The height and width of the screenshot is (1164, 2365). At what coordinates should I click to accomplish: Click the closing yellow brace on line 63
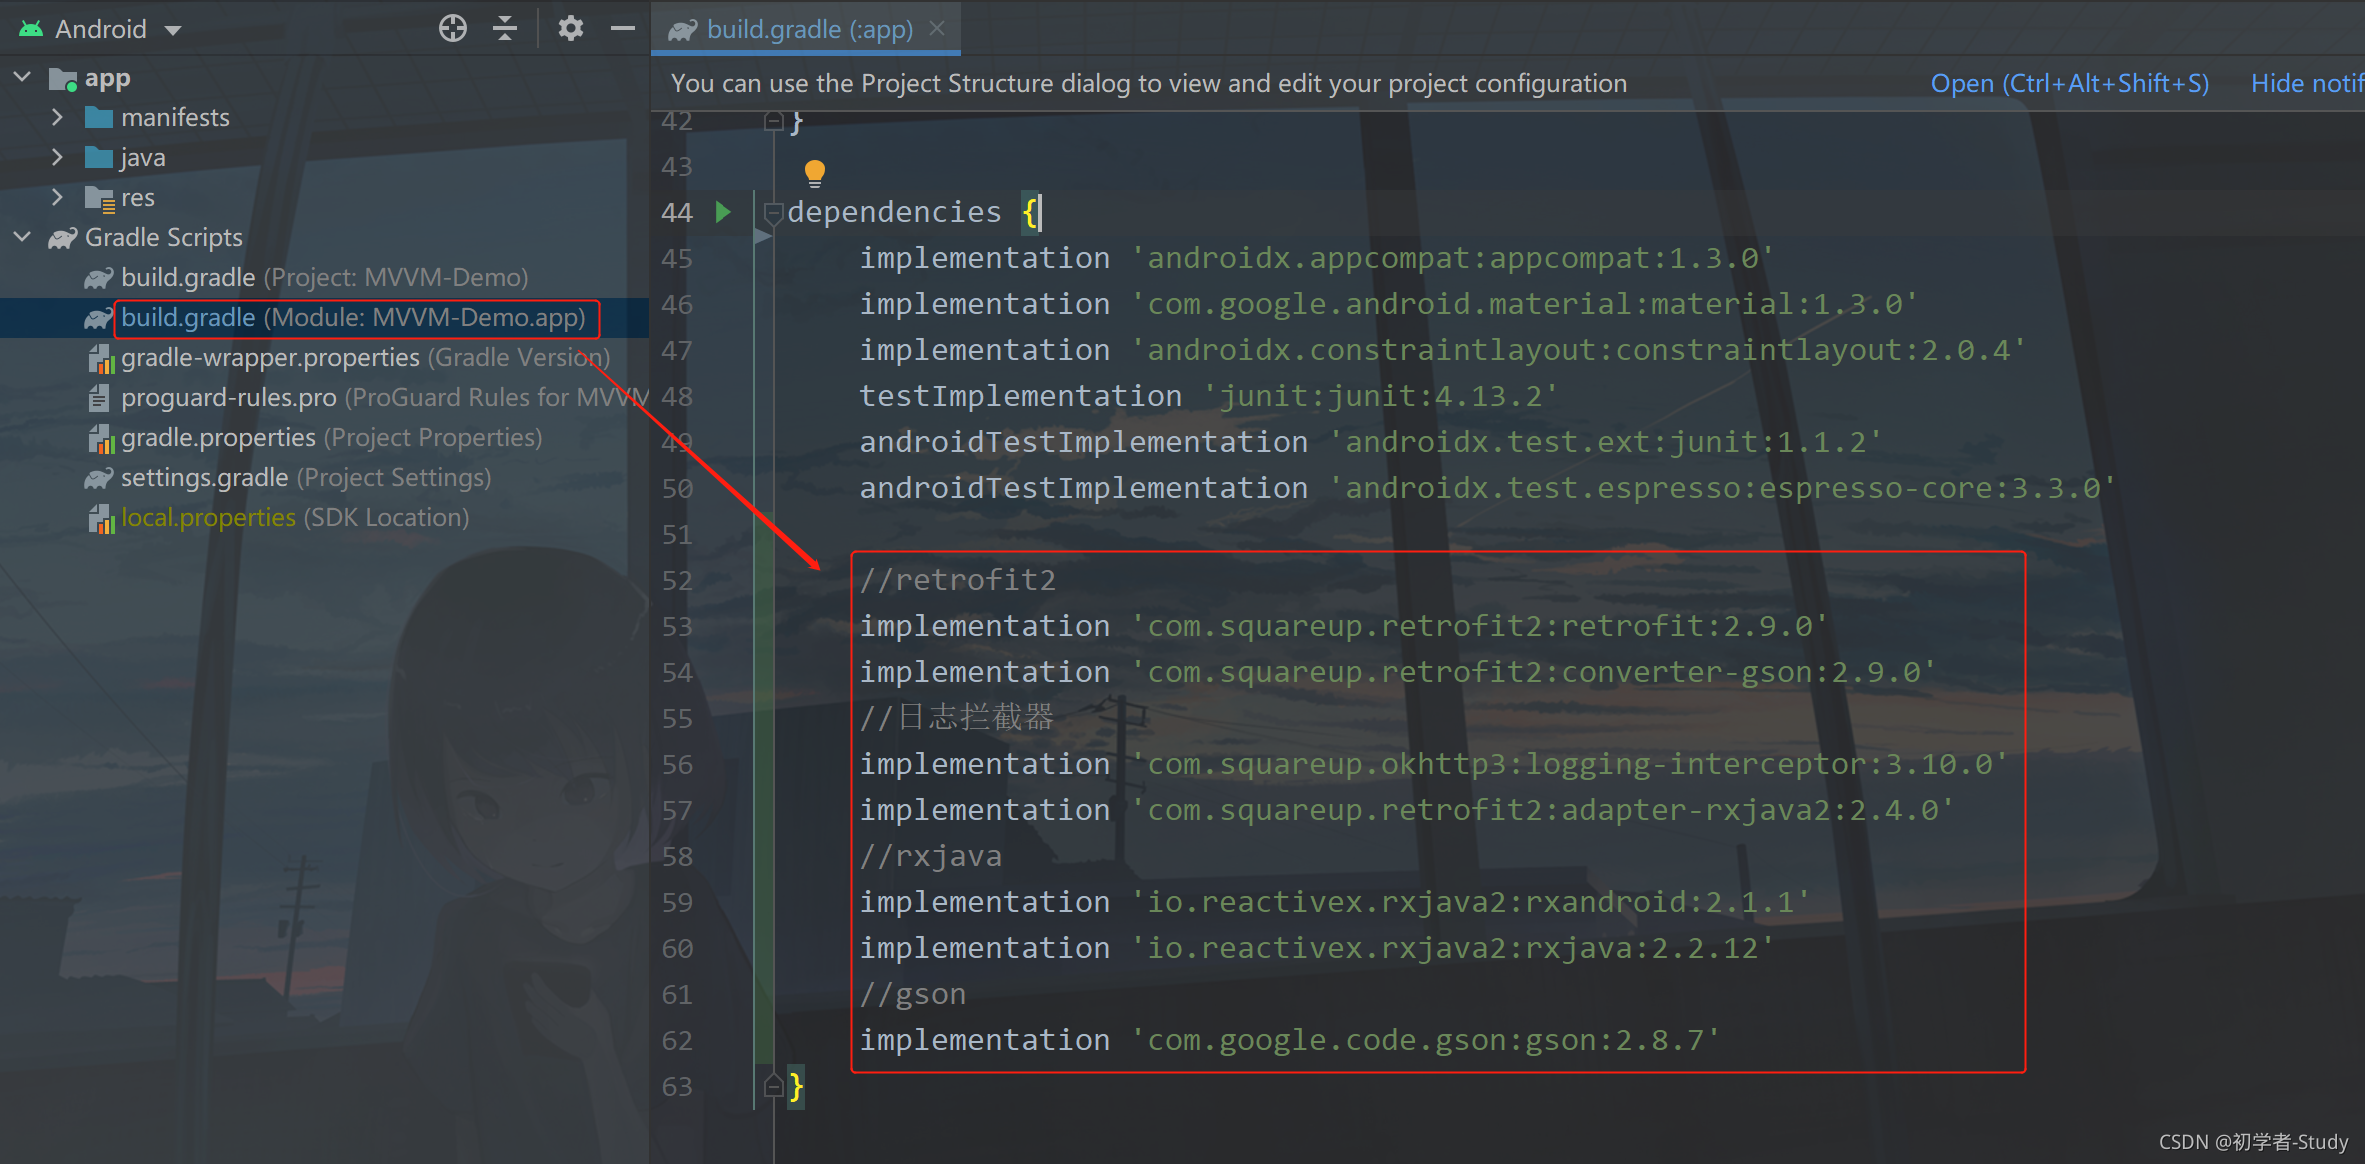796,1086
